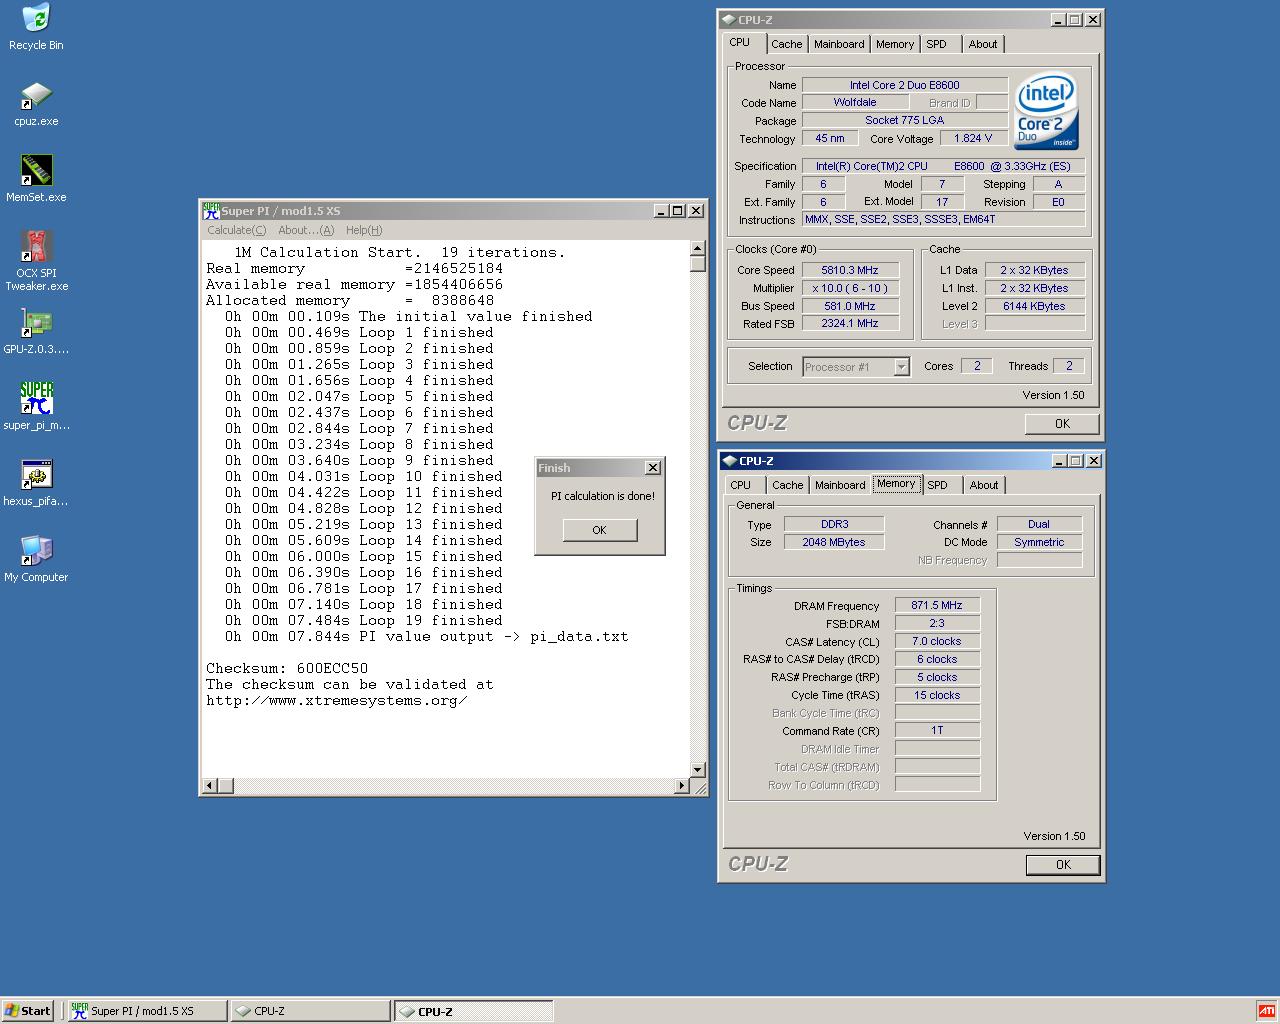
Task: Click OK in the bottom CPU-Z window
Action: (x=1063, y=865)
